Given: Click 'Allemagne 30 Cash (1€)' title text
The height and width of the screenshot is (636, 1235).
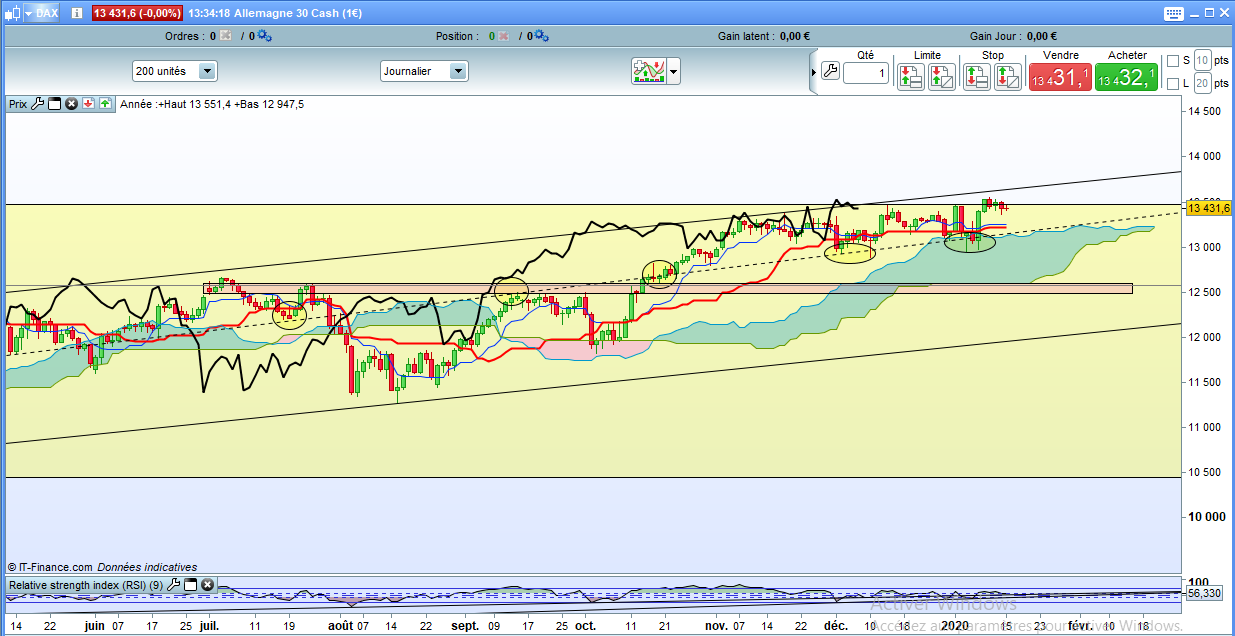Looking at the screenshot, I should tap(298, 14).
